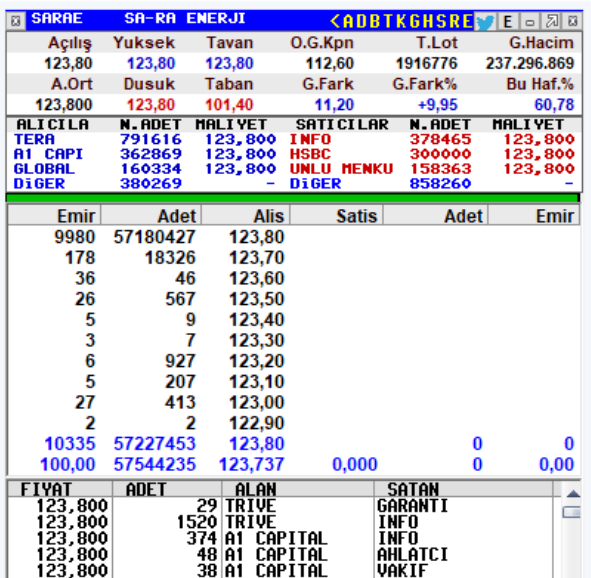Click yellow letter K shortcut in title bar
This screenshot has width=591, height=578.
coord(401,21)
